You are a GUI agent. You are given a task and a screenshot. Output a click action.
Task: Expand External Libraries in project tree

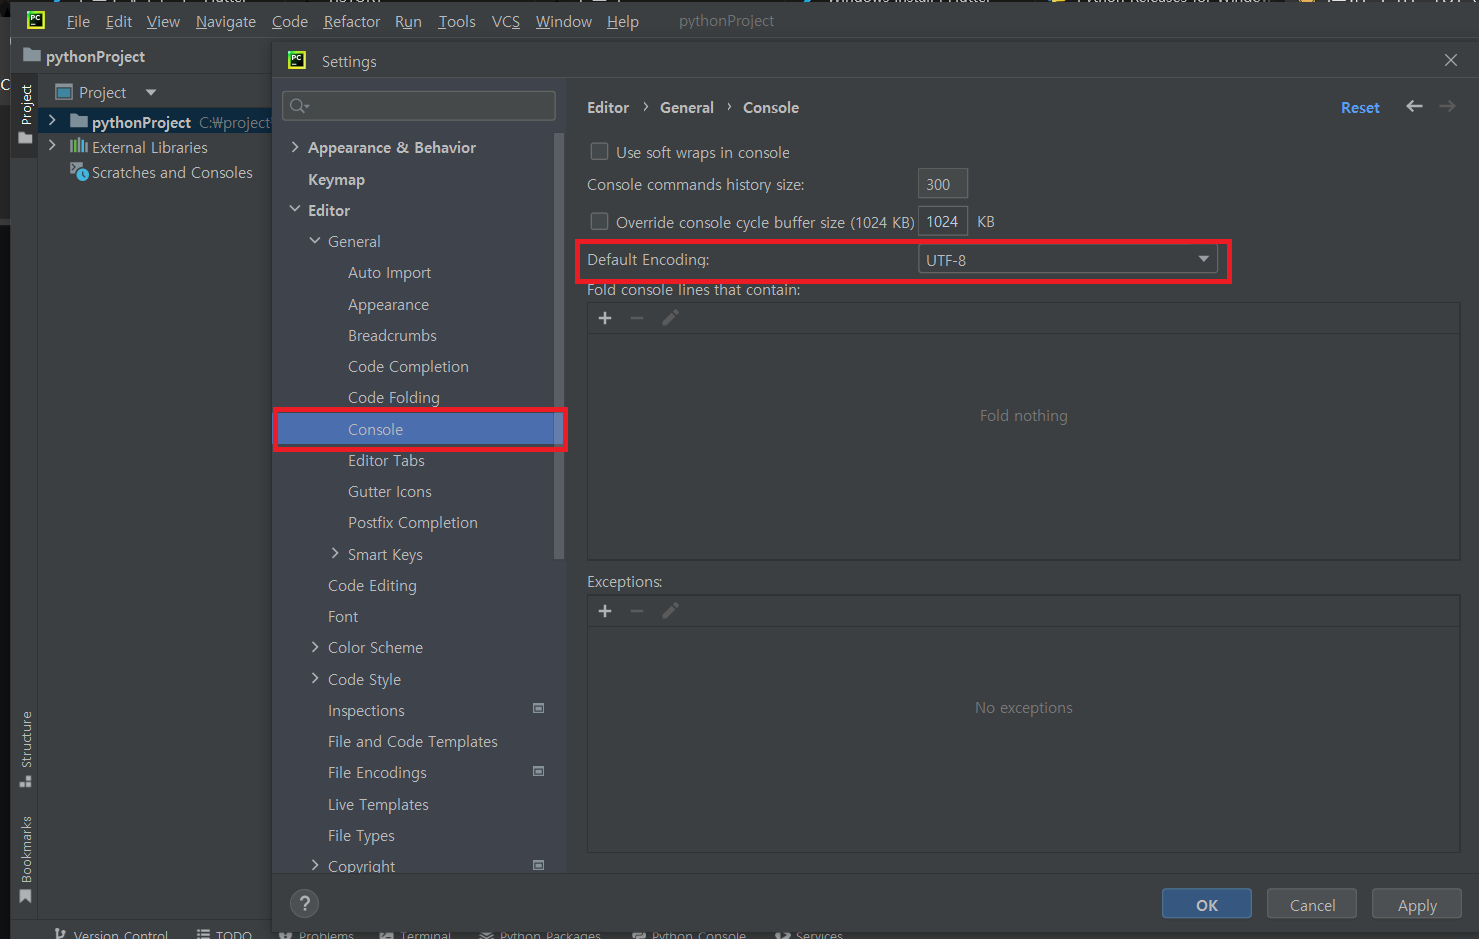click(52, 146)
